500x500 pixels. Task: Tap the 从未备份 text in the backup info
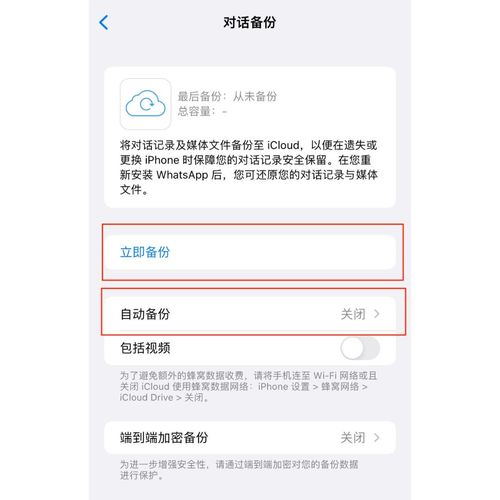coord(255,96)
